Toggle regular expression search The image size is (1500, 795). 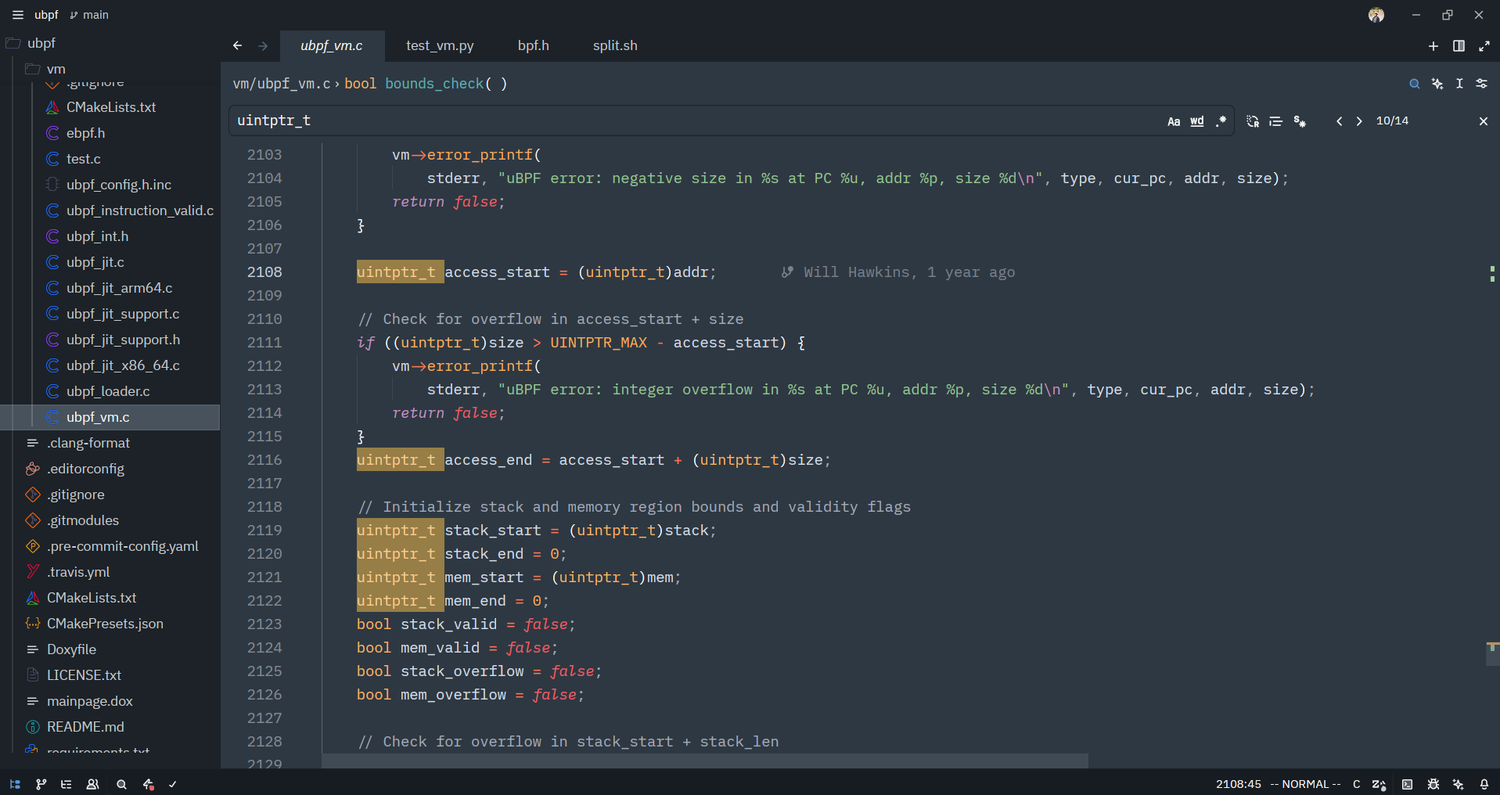pyautogui.click(x=1221, y=121)
